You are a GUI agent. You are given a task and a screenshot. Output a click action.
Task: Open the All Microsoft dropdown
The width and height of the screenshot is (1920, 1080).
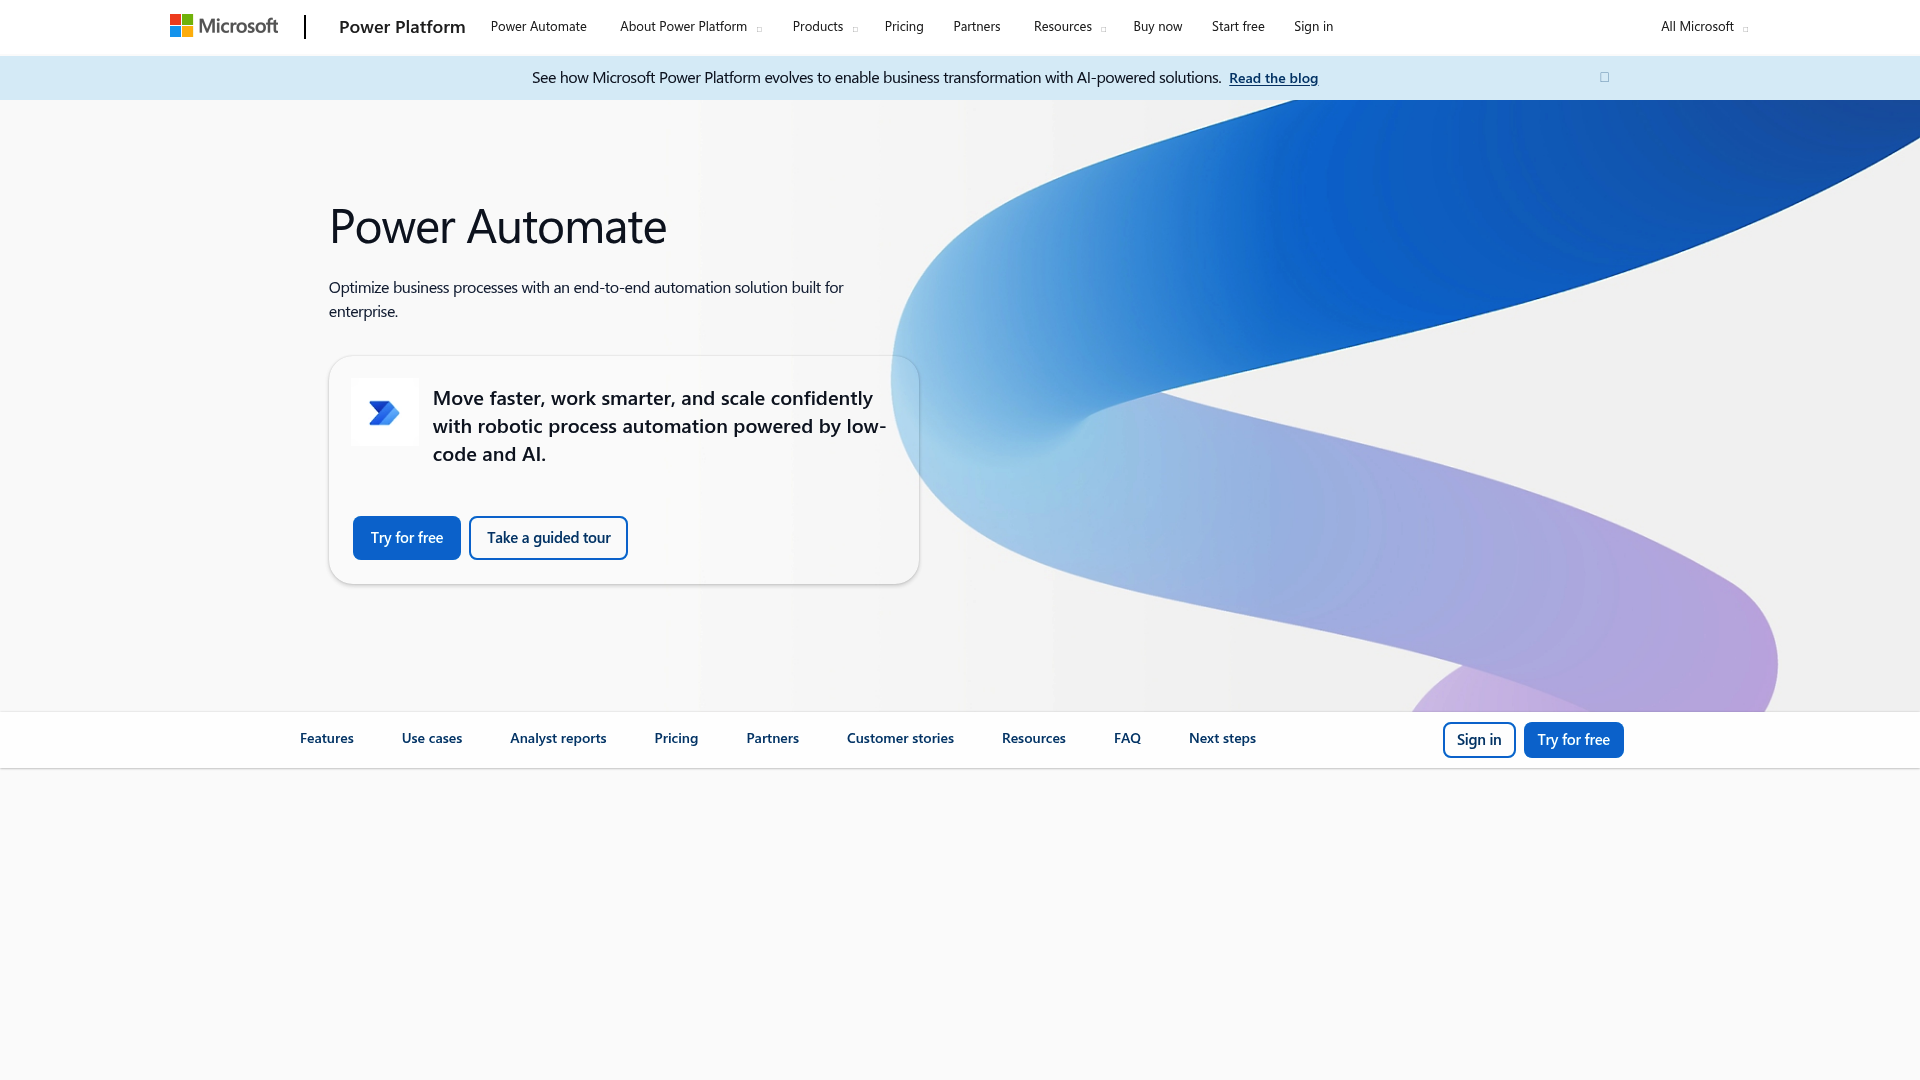[1700, 26]
